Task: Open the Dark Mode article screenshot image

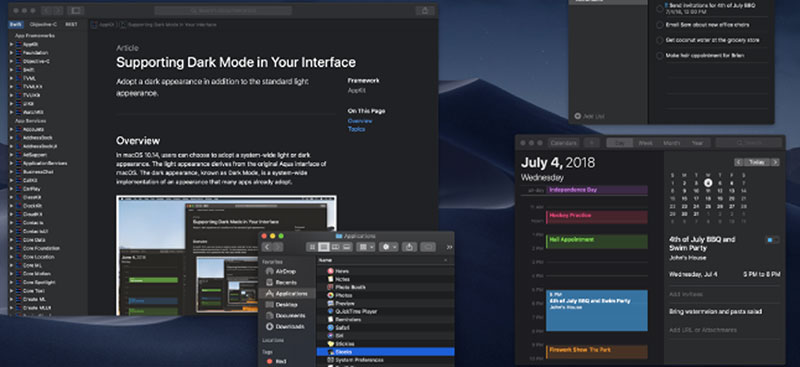Action: 226,255
